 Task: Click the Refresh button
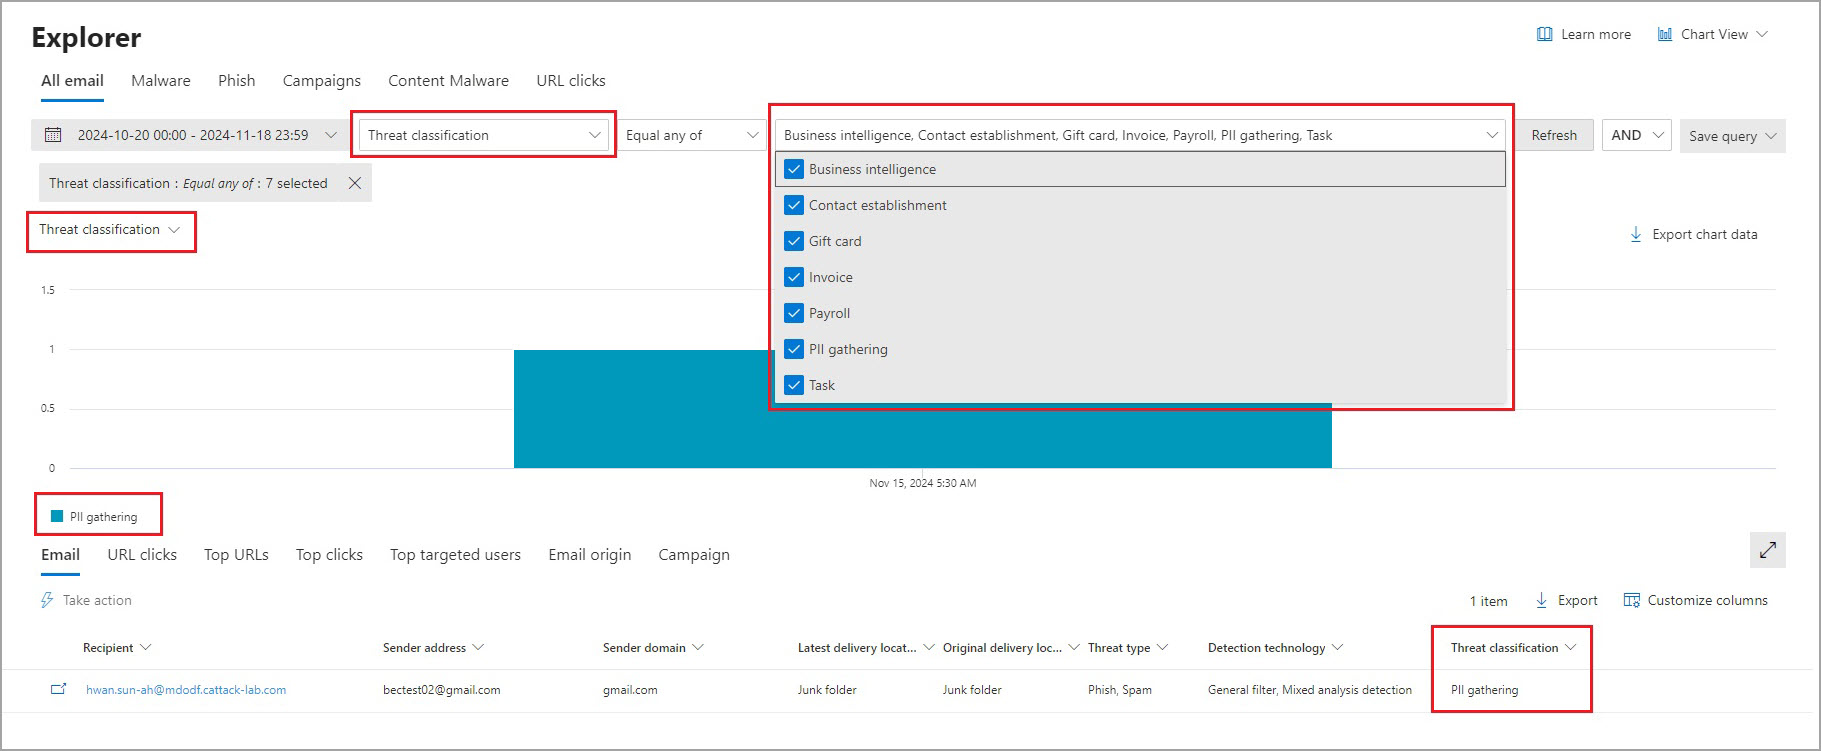(1554, 135)
